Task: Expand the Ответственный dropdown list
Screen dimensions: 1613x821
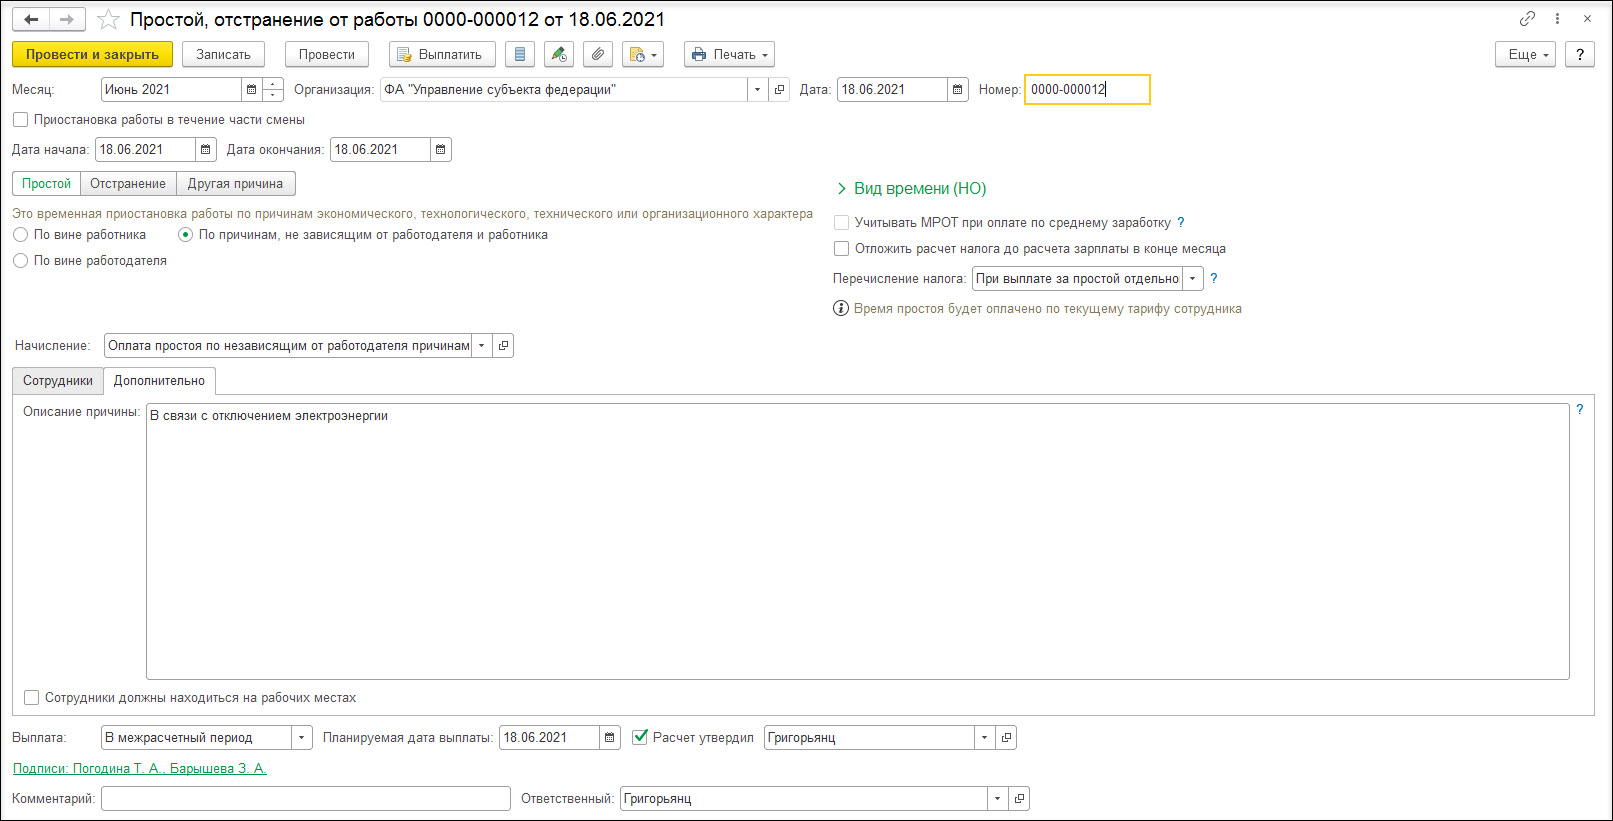Action: click(x=997, y=799)
